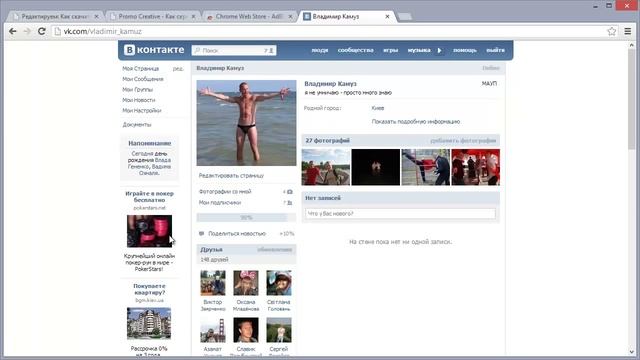Viewport: 640px width, 360px height.
Task: Open люди in top menu
Action: coord(320,50)
